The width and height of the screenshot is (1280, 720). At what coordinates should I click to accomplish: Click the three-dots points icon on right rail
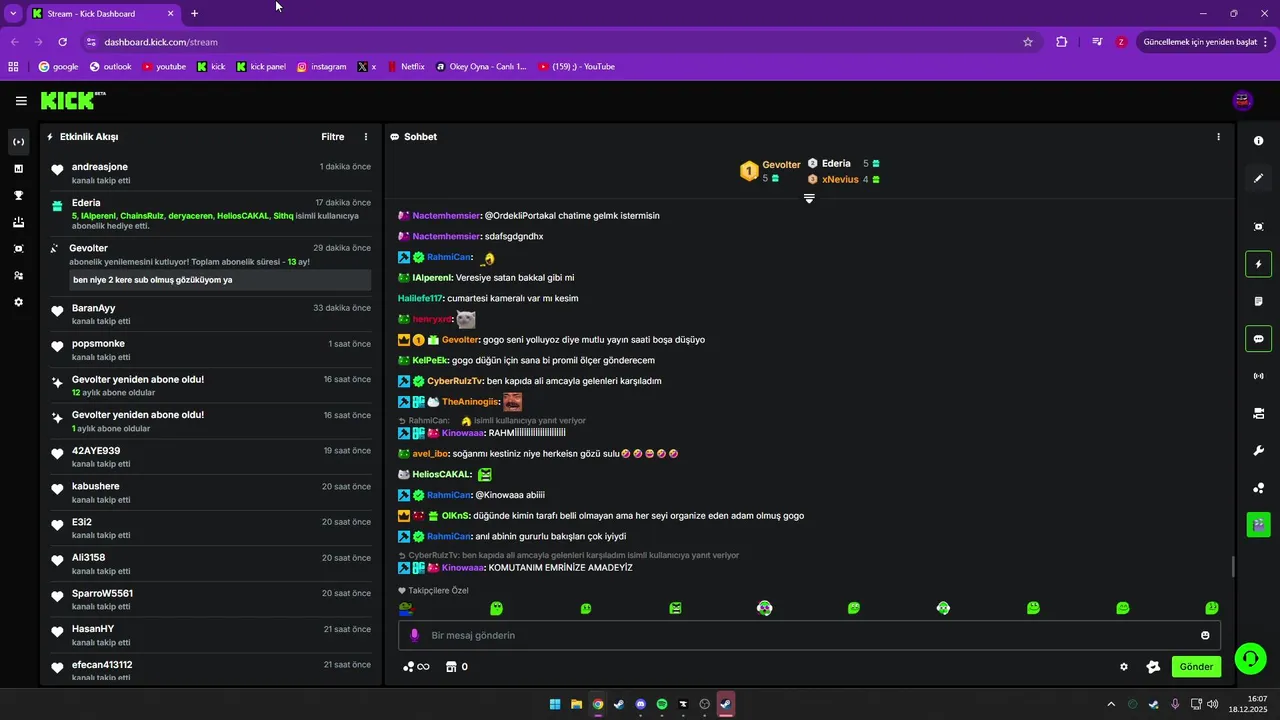[1258, 488]
